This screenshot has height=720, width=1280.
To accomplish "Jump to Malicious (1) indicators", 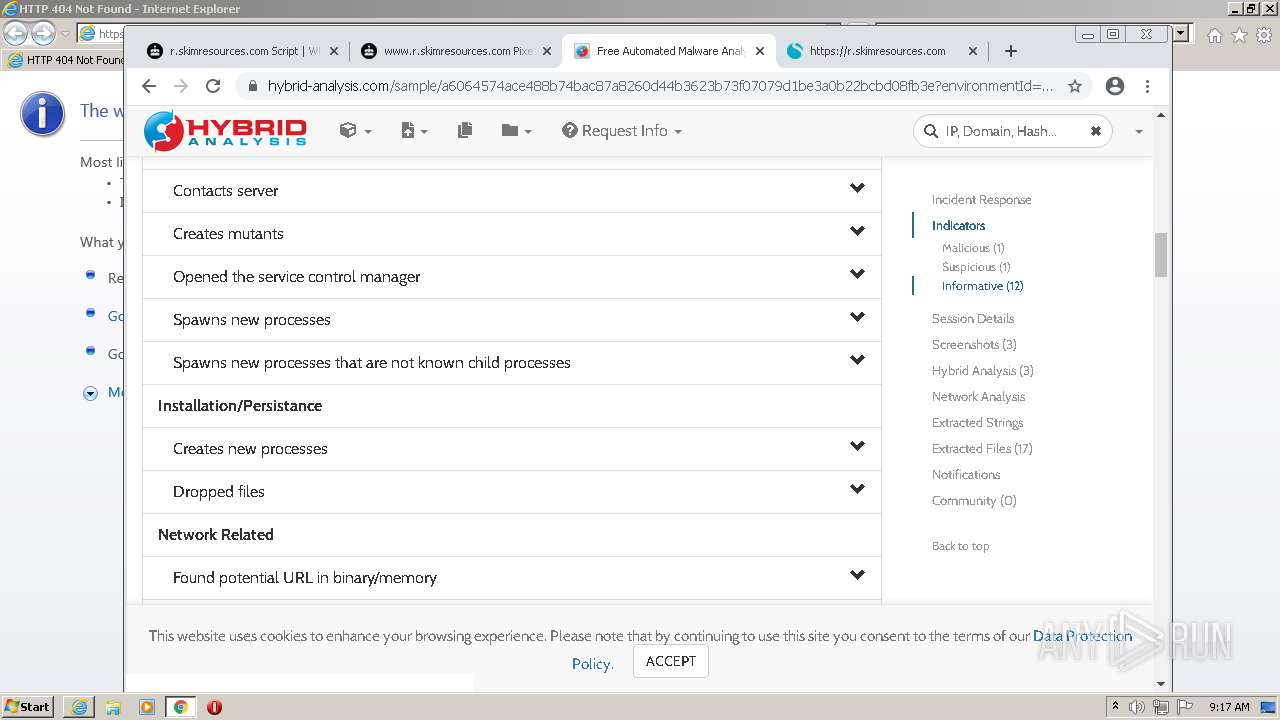I will [x=973, y=248].
